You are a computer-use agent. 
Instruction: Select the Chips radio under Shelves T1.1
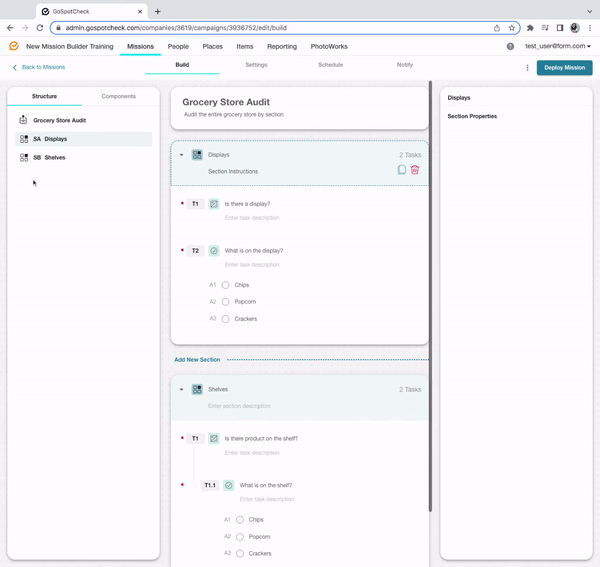[240, 520]
